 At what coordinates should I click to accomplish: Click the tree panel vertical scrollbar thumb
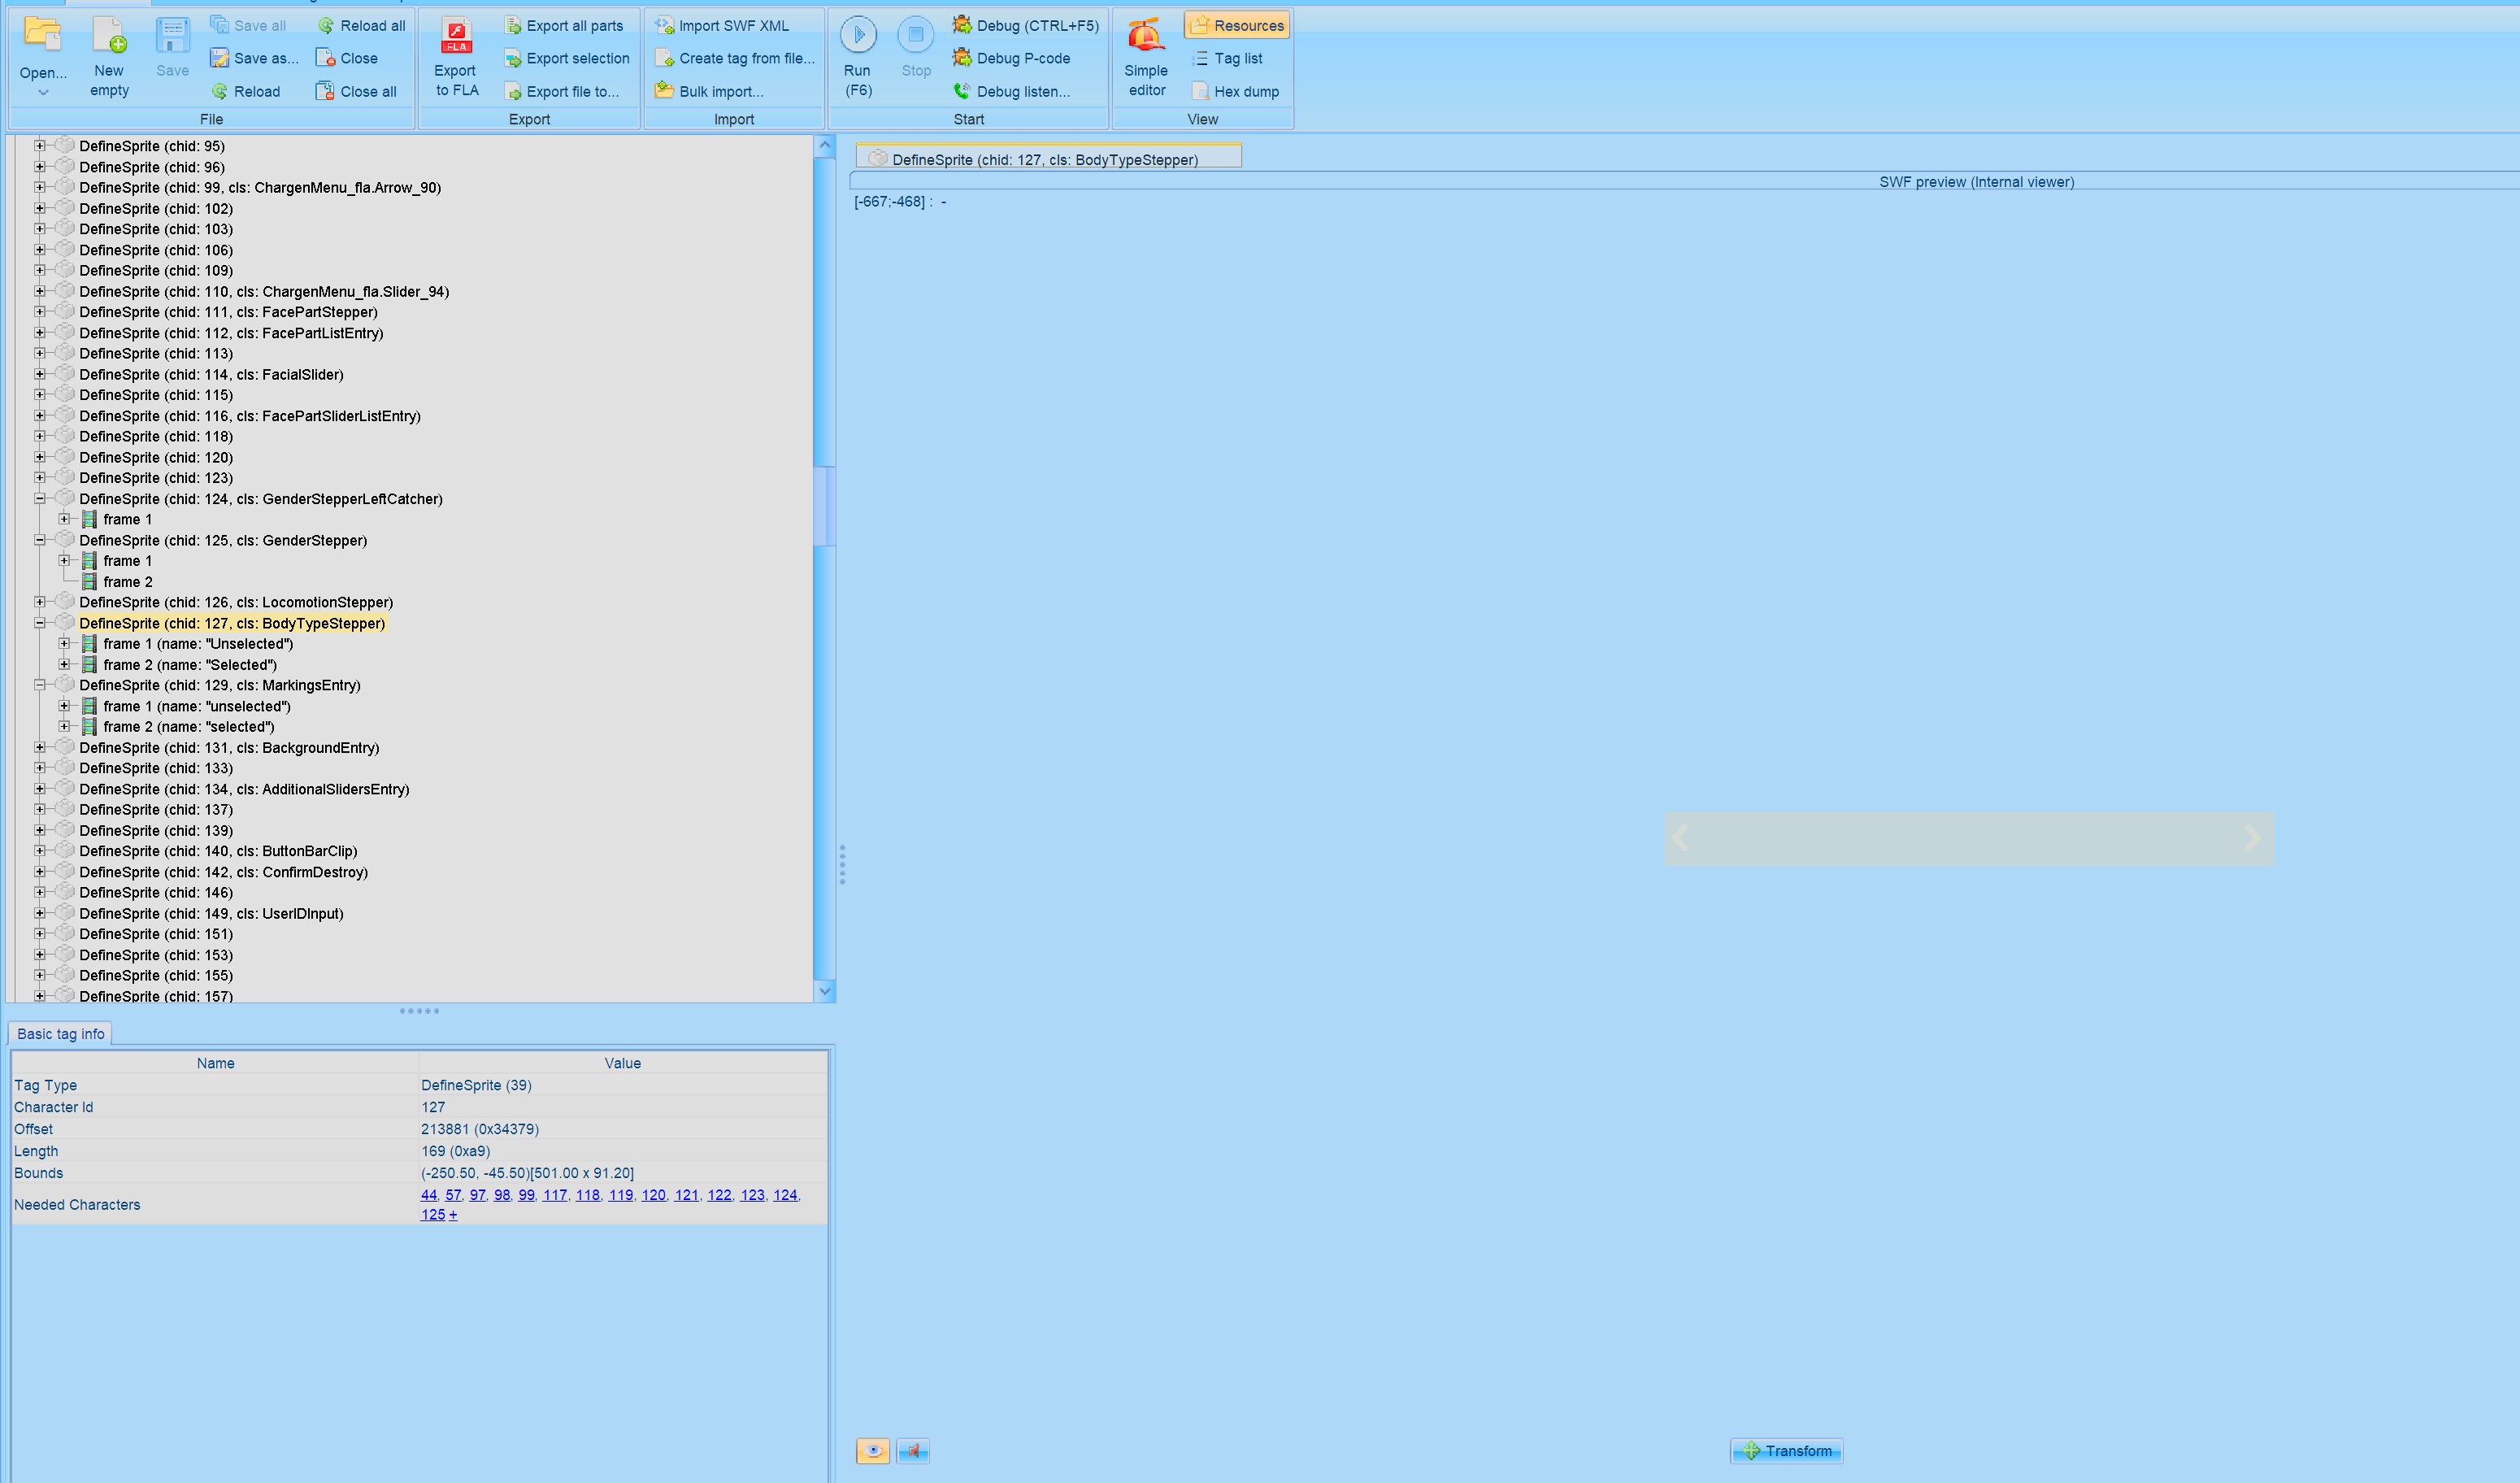pos(824,505)
